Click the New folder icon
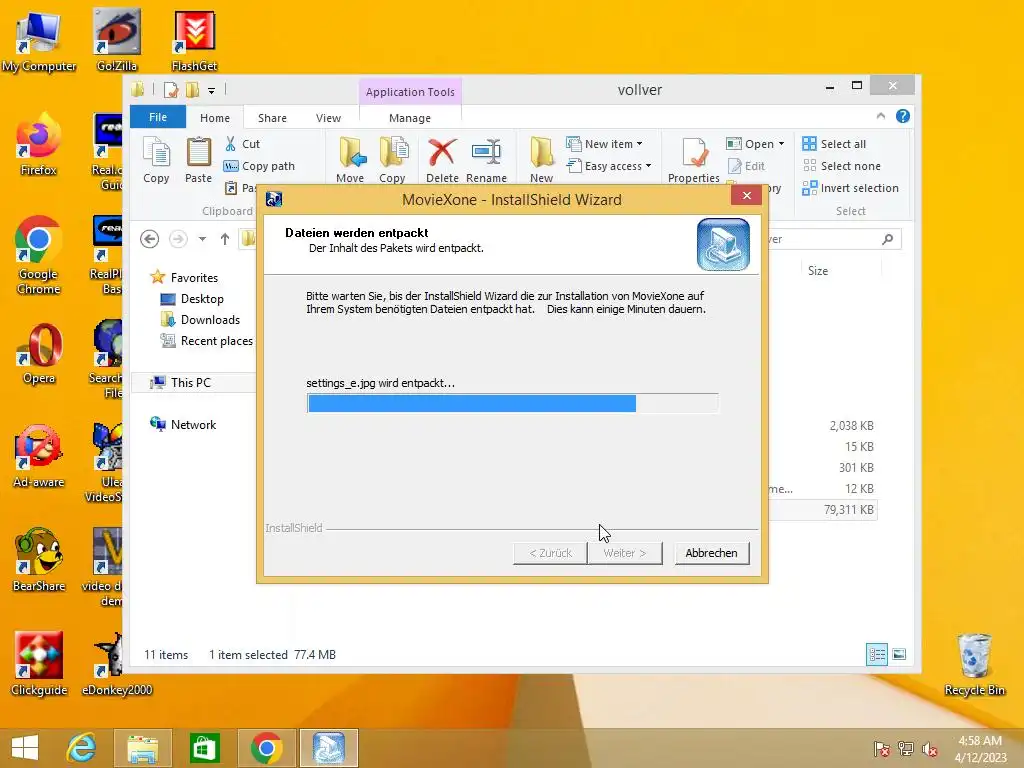1024x768 pixels. pyautogui.click(x=541, y=160)
